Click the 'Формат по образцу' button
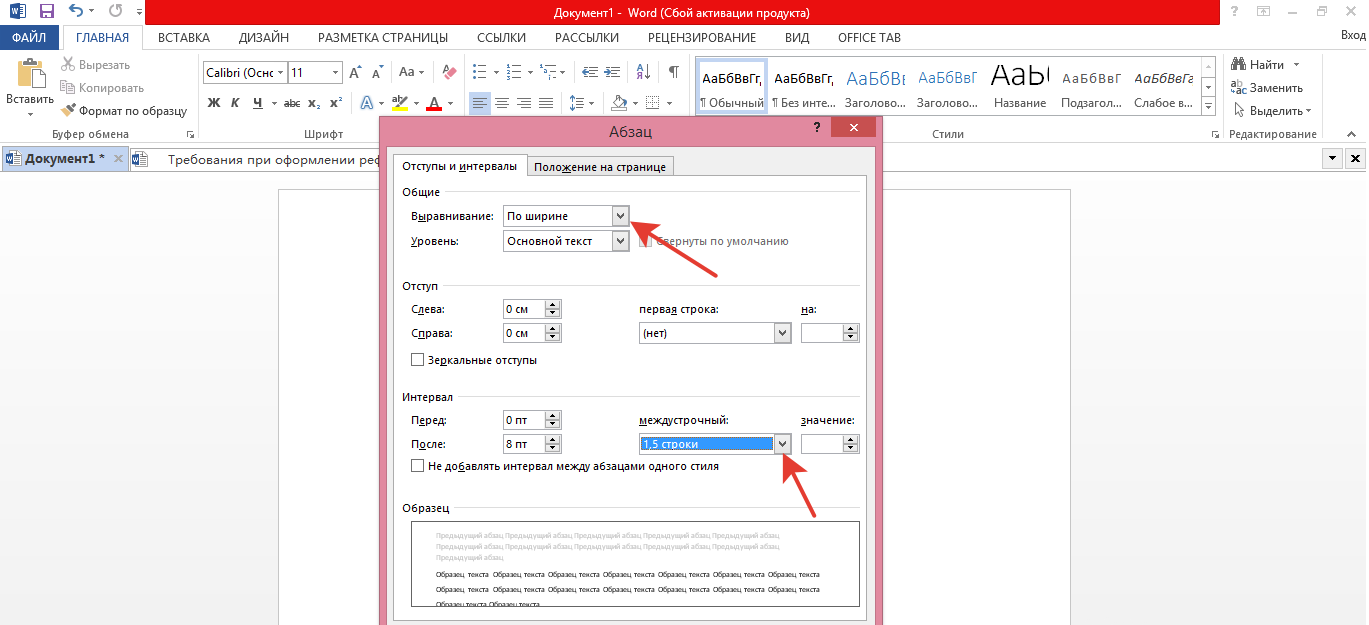 pyautogui.click(x=124, y=111)
